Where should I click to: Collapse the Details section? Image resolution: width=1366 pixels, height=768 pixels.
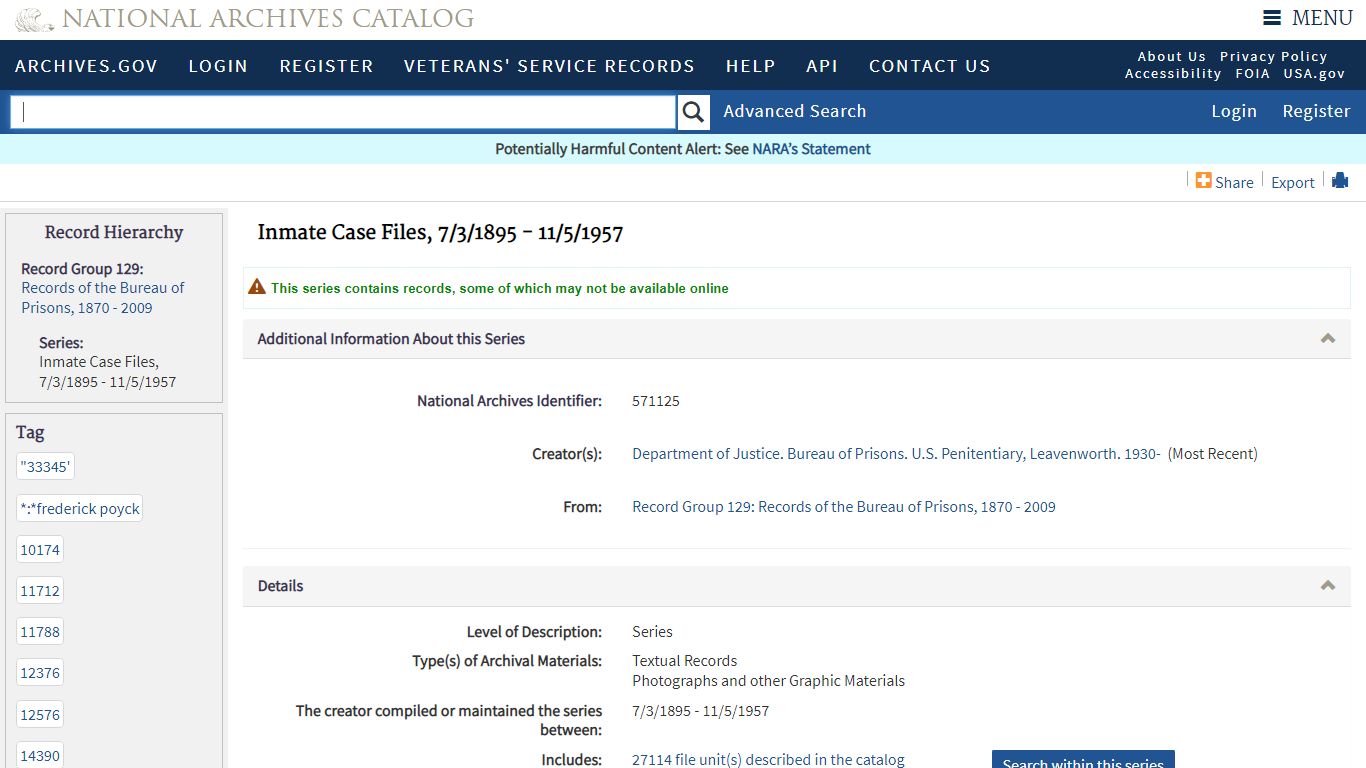(x=1328, y=586)
